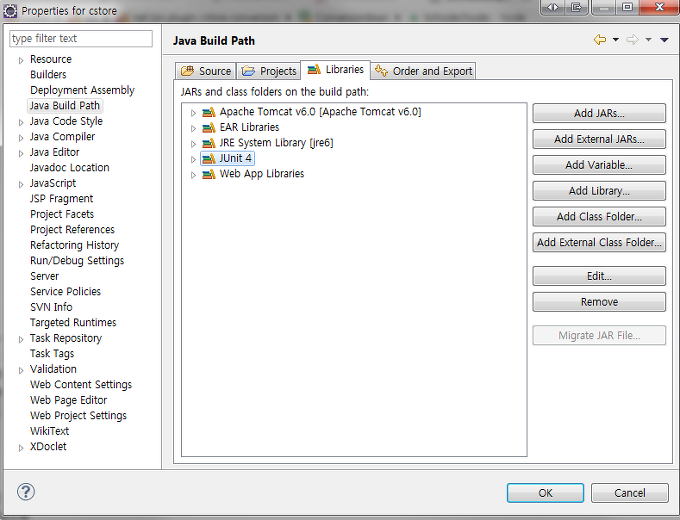The width and height of the screenshot is (680, 520).
Task: Click the Add Library... button
Action: coord(599,191)
